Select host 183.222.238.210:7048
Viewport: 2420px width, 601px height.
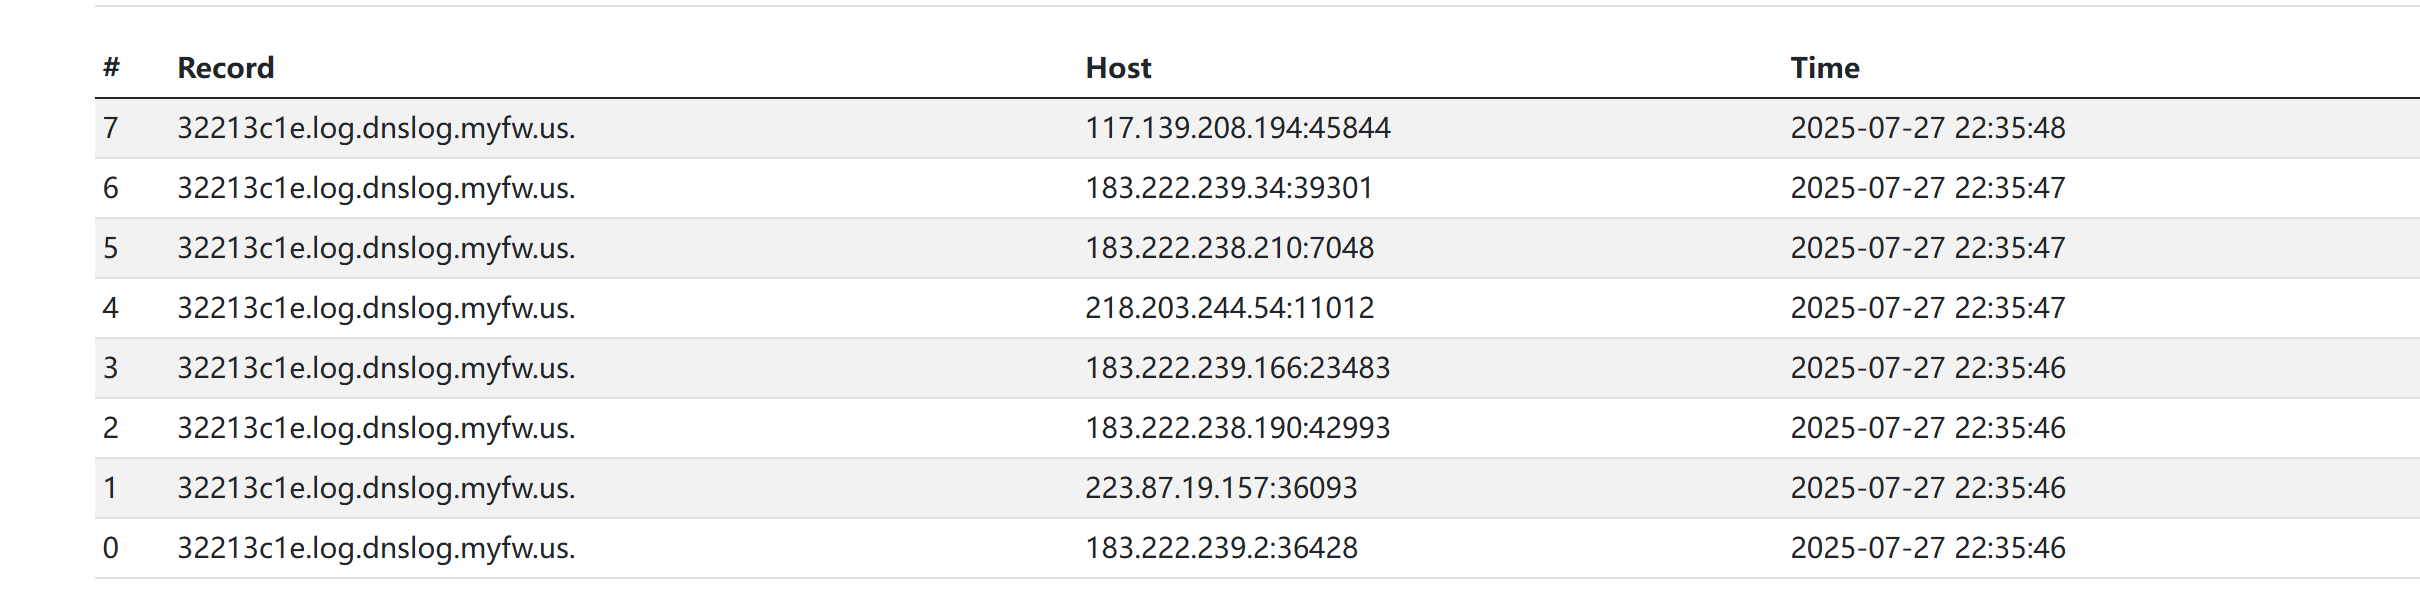(x=1229, y=248)
